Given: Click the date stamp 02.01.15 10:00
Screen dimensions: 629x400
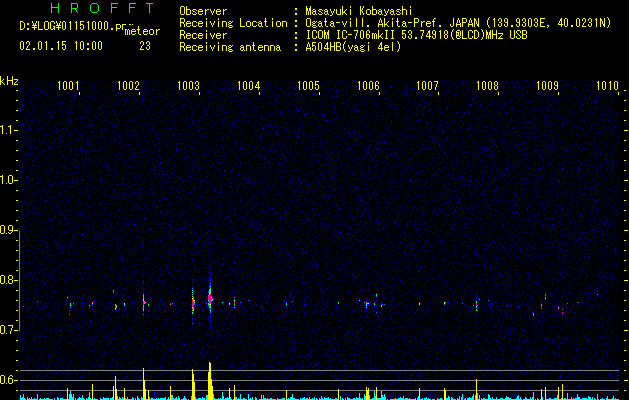Looking at the screenshot, I should pyautogui.click(x=61, y=46).
